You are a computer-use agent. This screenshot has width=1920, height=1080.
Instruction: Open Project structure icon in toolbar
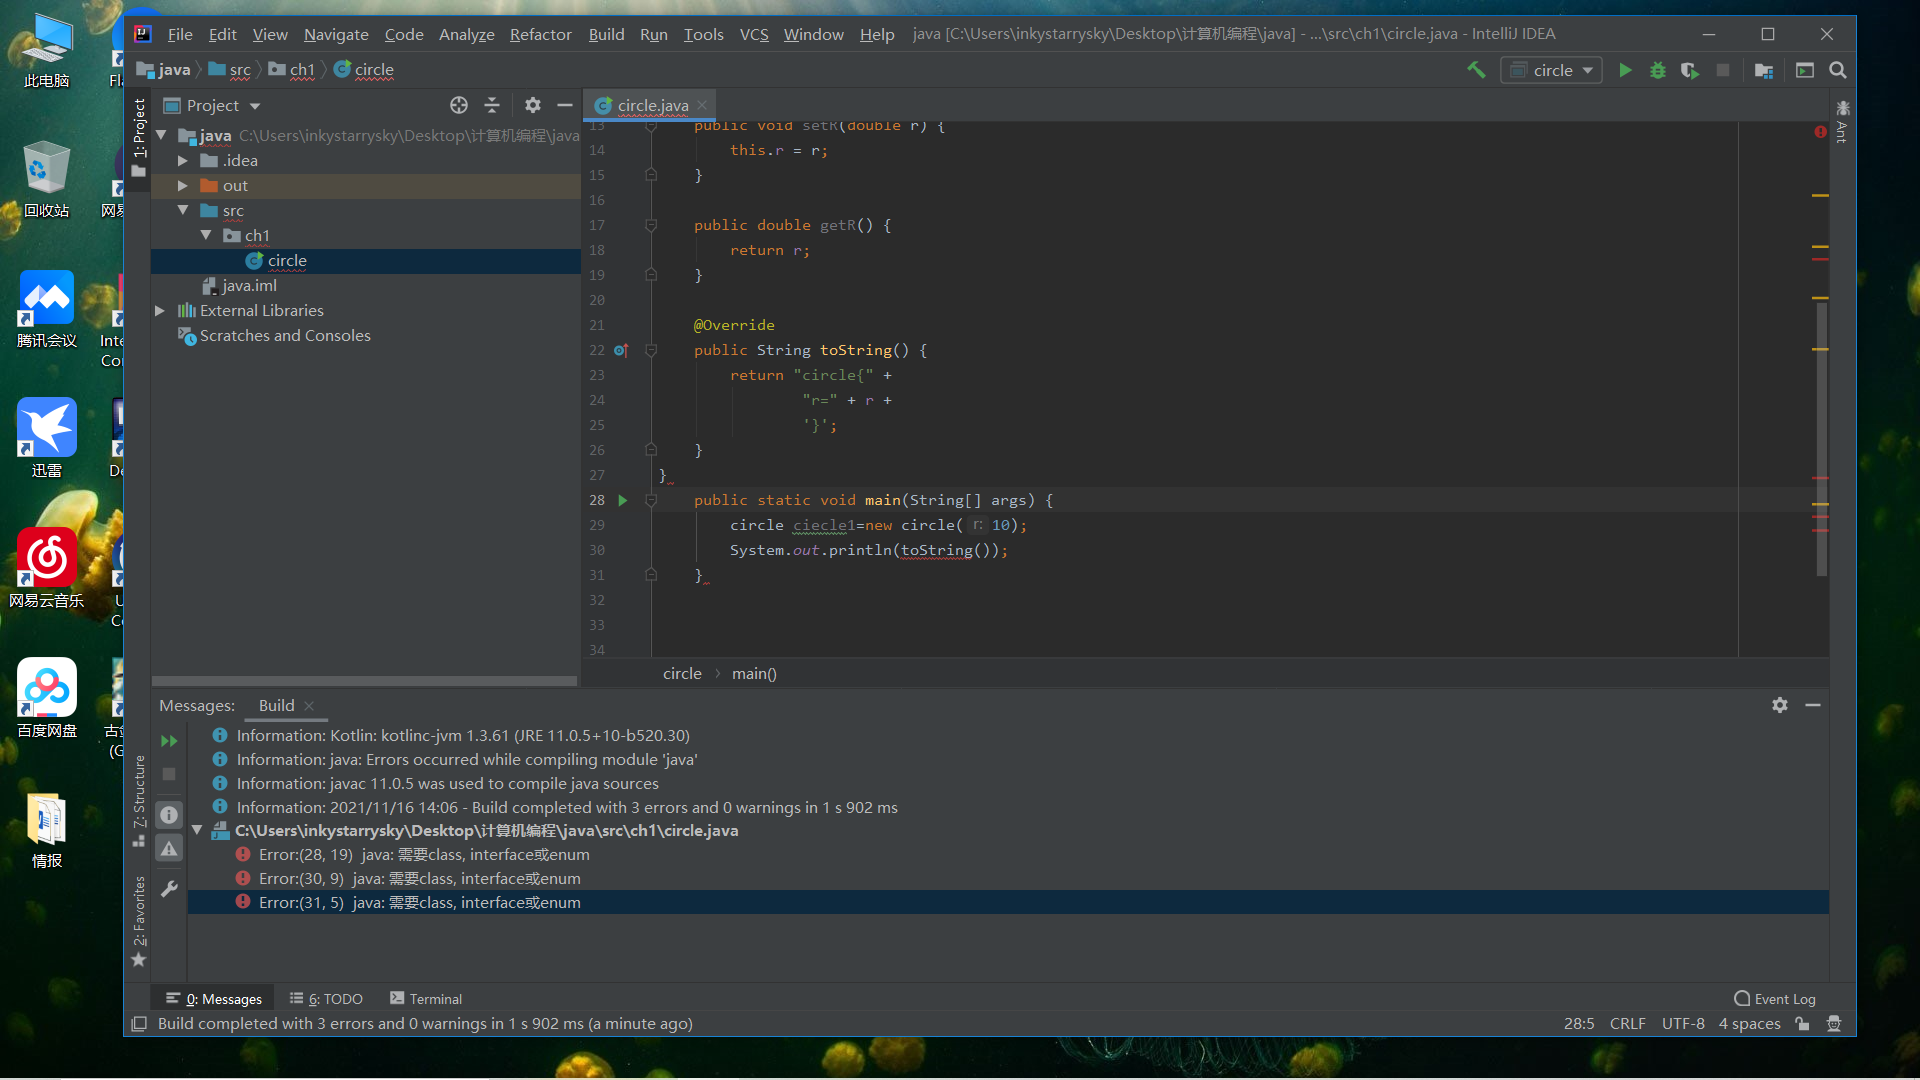click(1764, 70)
